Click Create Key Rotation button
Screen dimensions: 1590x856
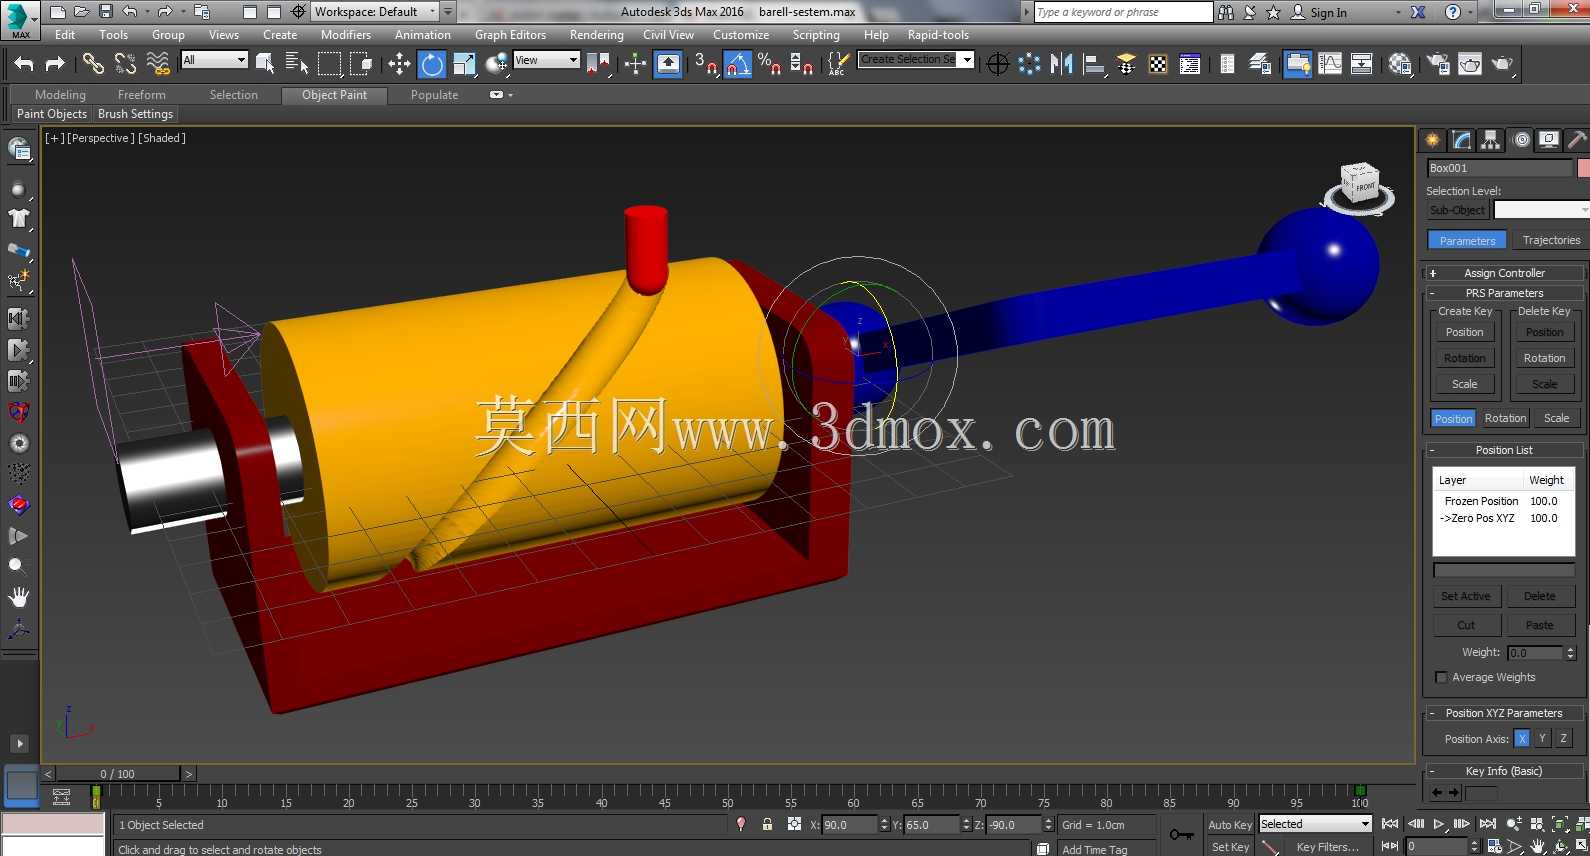[1464, 358]
